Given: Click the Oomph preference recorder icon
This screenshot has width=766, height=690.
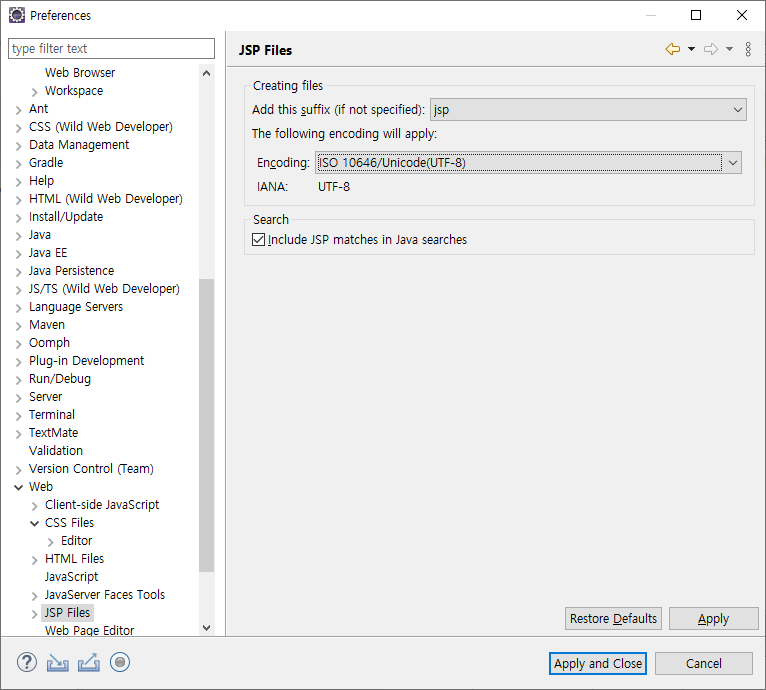Looking at the screenshot, I should click(x=120, y=663).
